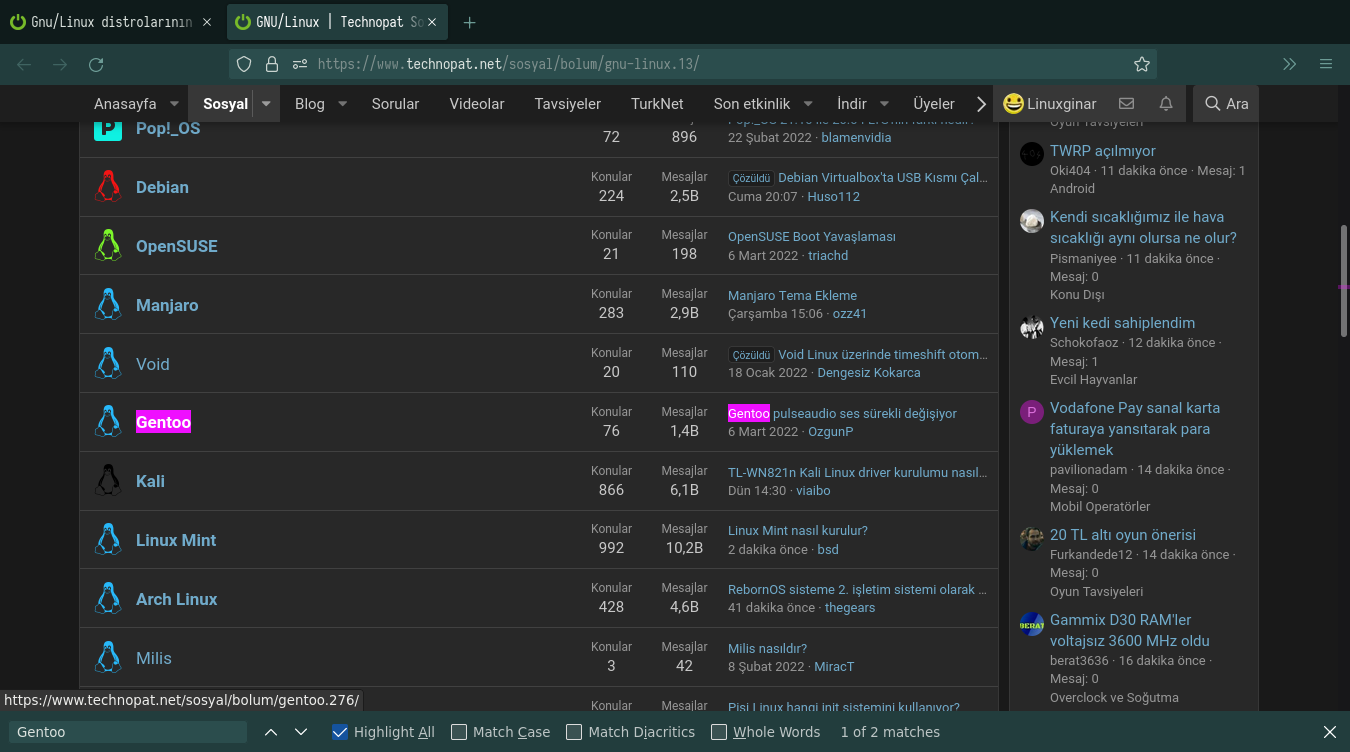The height and width of the screenshot is (752, 1350).
Task: Open the Üyeler menu item
Action: 934,103
